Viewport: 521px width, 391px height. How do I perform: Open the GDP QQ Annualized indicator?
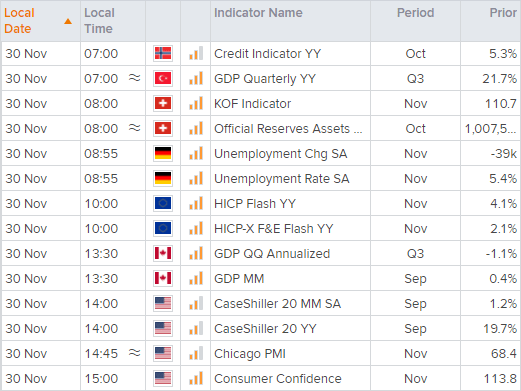[272, 254]
